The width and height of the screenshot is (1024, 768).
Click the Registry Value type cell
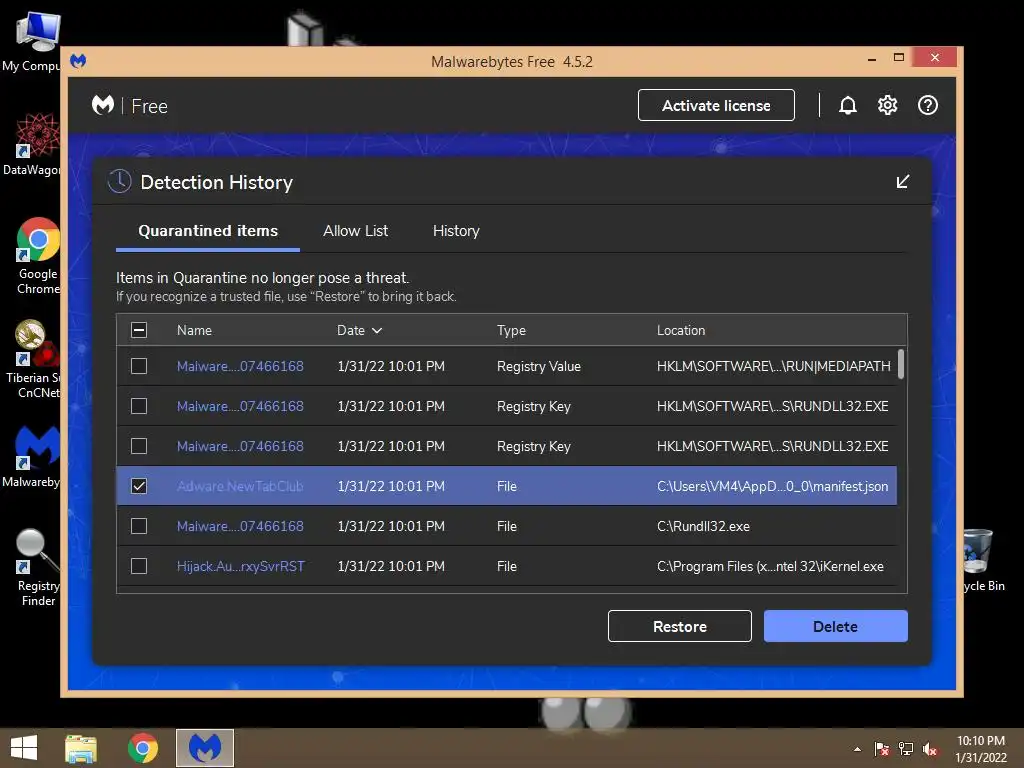[x=538, y=366]
